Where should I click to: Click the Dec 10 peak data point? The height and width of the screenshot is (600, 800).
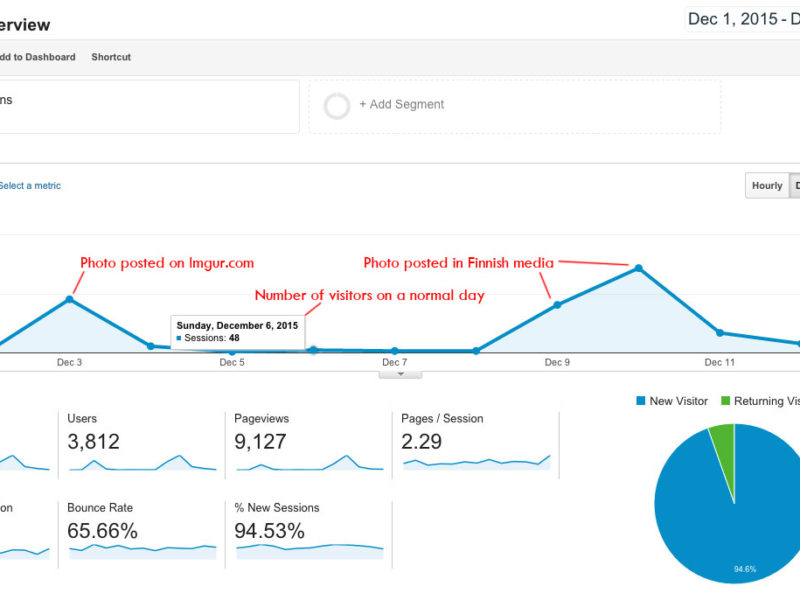point(638,268)
